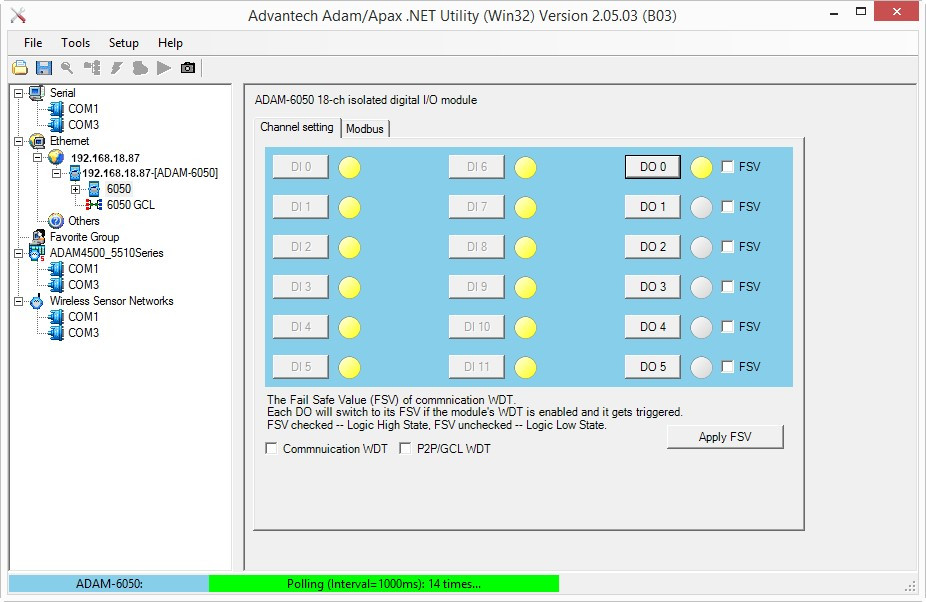Screen dimensions: 926x602
Task: Enable the FSV checkbox for DO 0
Action: tap(728, 167)
